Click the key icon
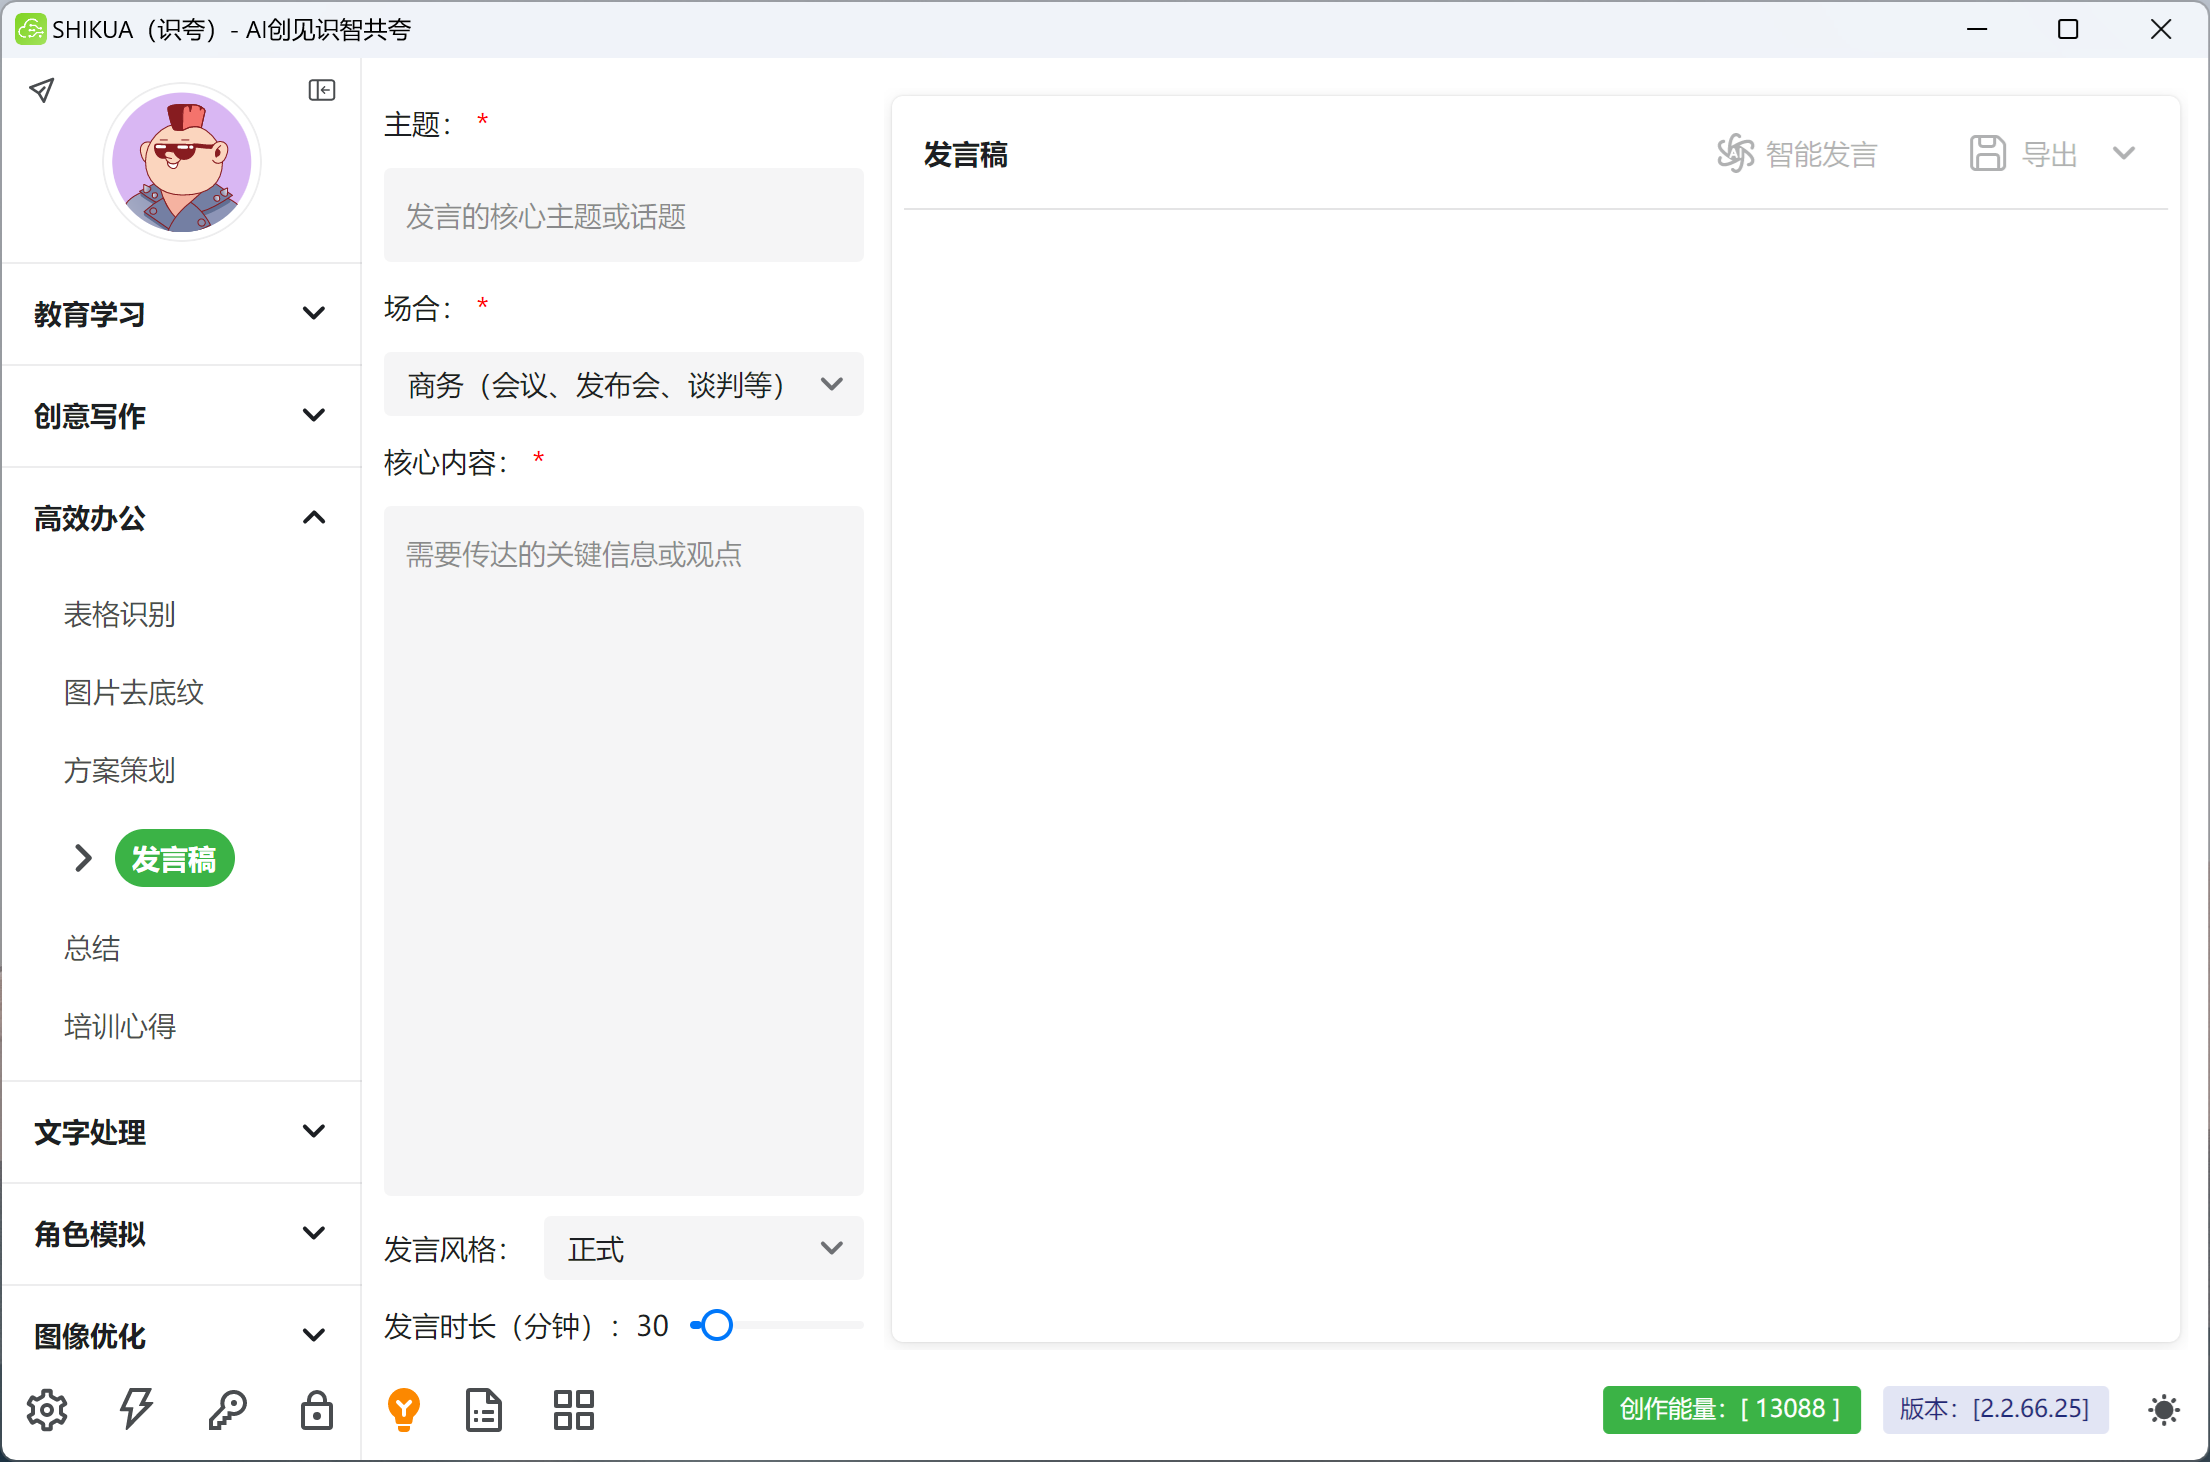Screen dimensions: 2210x1462 [x=227, y=1410]
